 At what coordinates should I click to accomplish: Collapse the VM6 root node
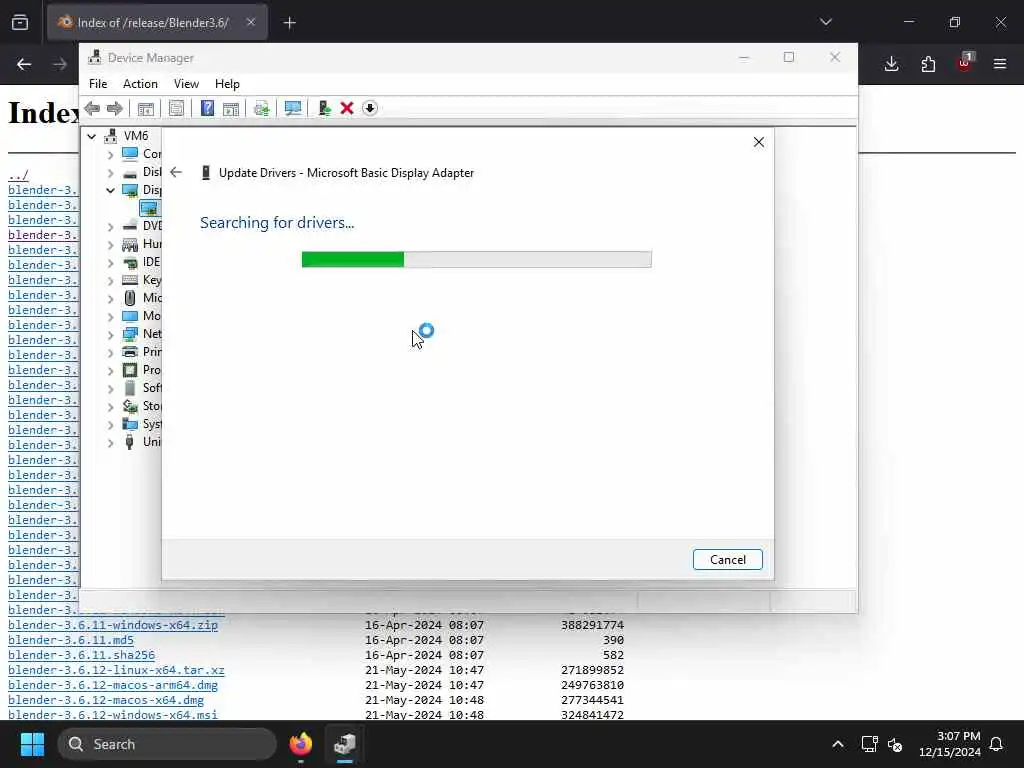point(91,136)
